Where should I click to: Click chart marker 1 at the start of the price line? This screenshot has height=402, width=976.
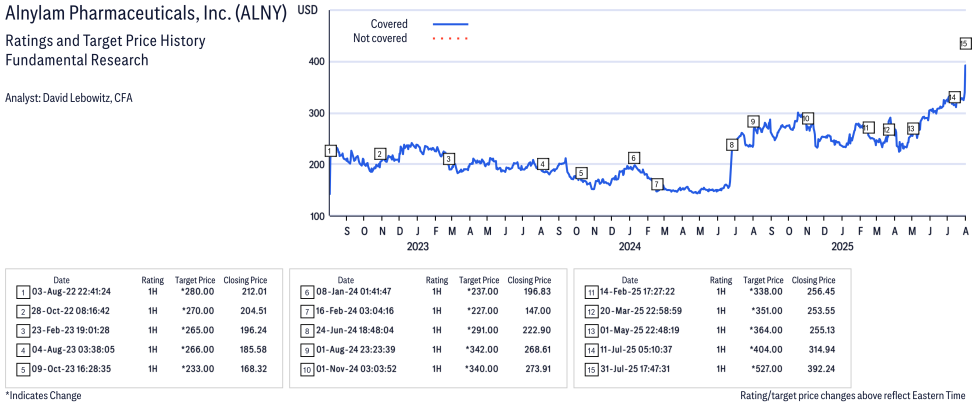click(331, 151)
